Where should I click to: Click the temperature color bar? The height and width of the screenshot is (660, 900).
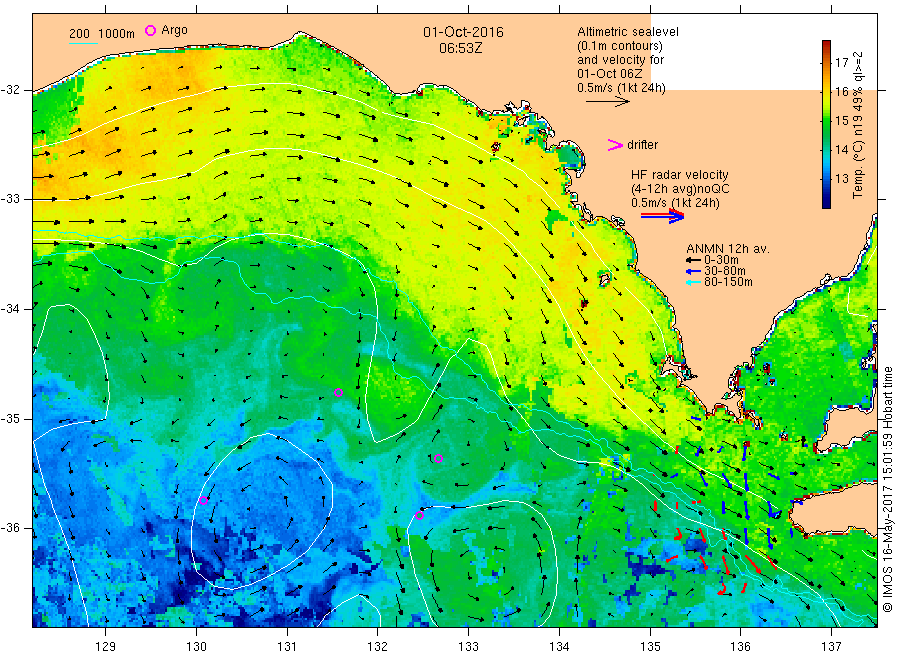point(827,124)
